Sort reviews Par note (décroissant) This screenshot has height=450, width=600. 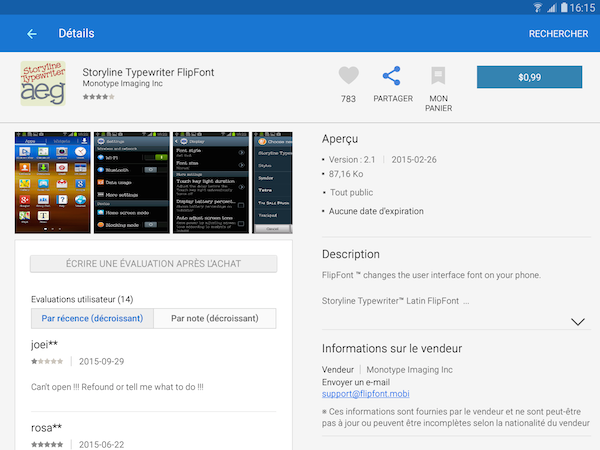click(x=215, y=318)
